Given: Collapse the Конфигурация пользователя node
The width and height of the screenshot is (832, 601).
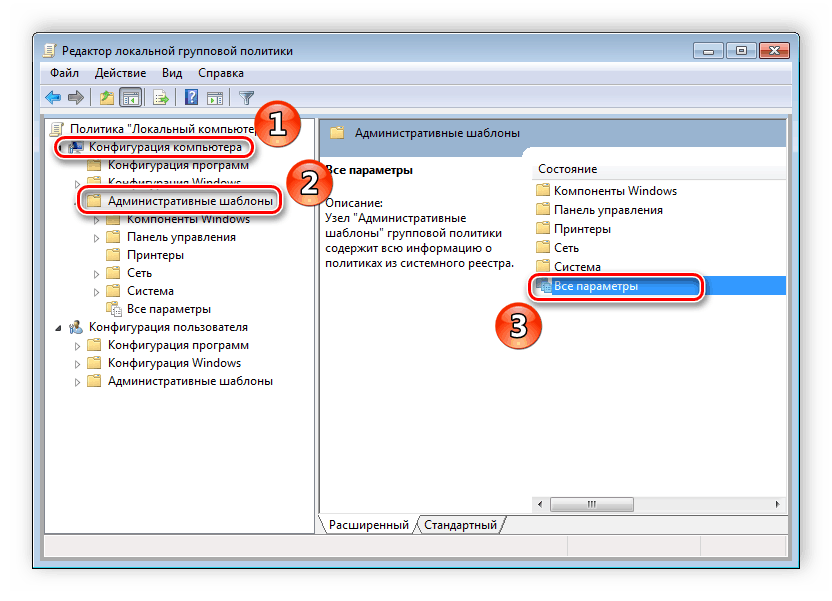Looking at the screenshot, I should pyautogui.click(x=58, y=328).
